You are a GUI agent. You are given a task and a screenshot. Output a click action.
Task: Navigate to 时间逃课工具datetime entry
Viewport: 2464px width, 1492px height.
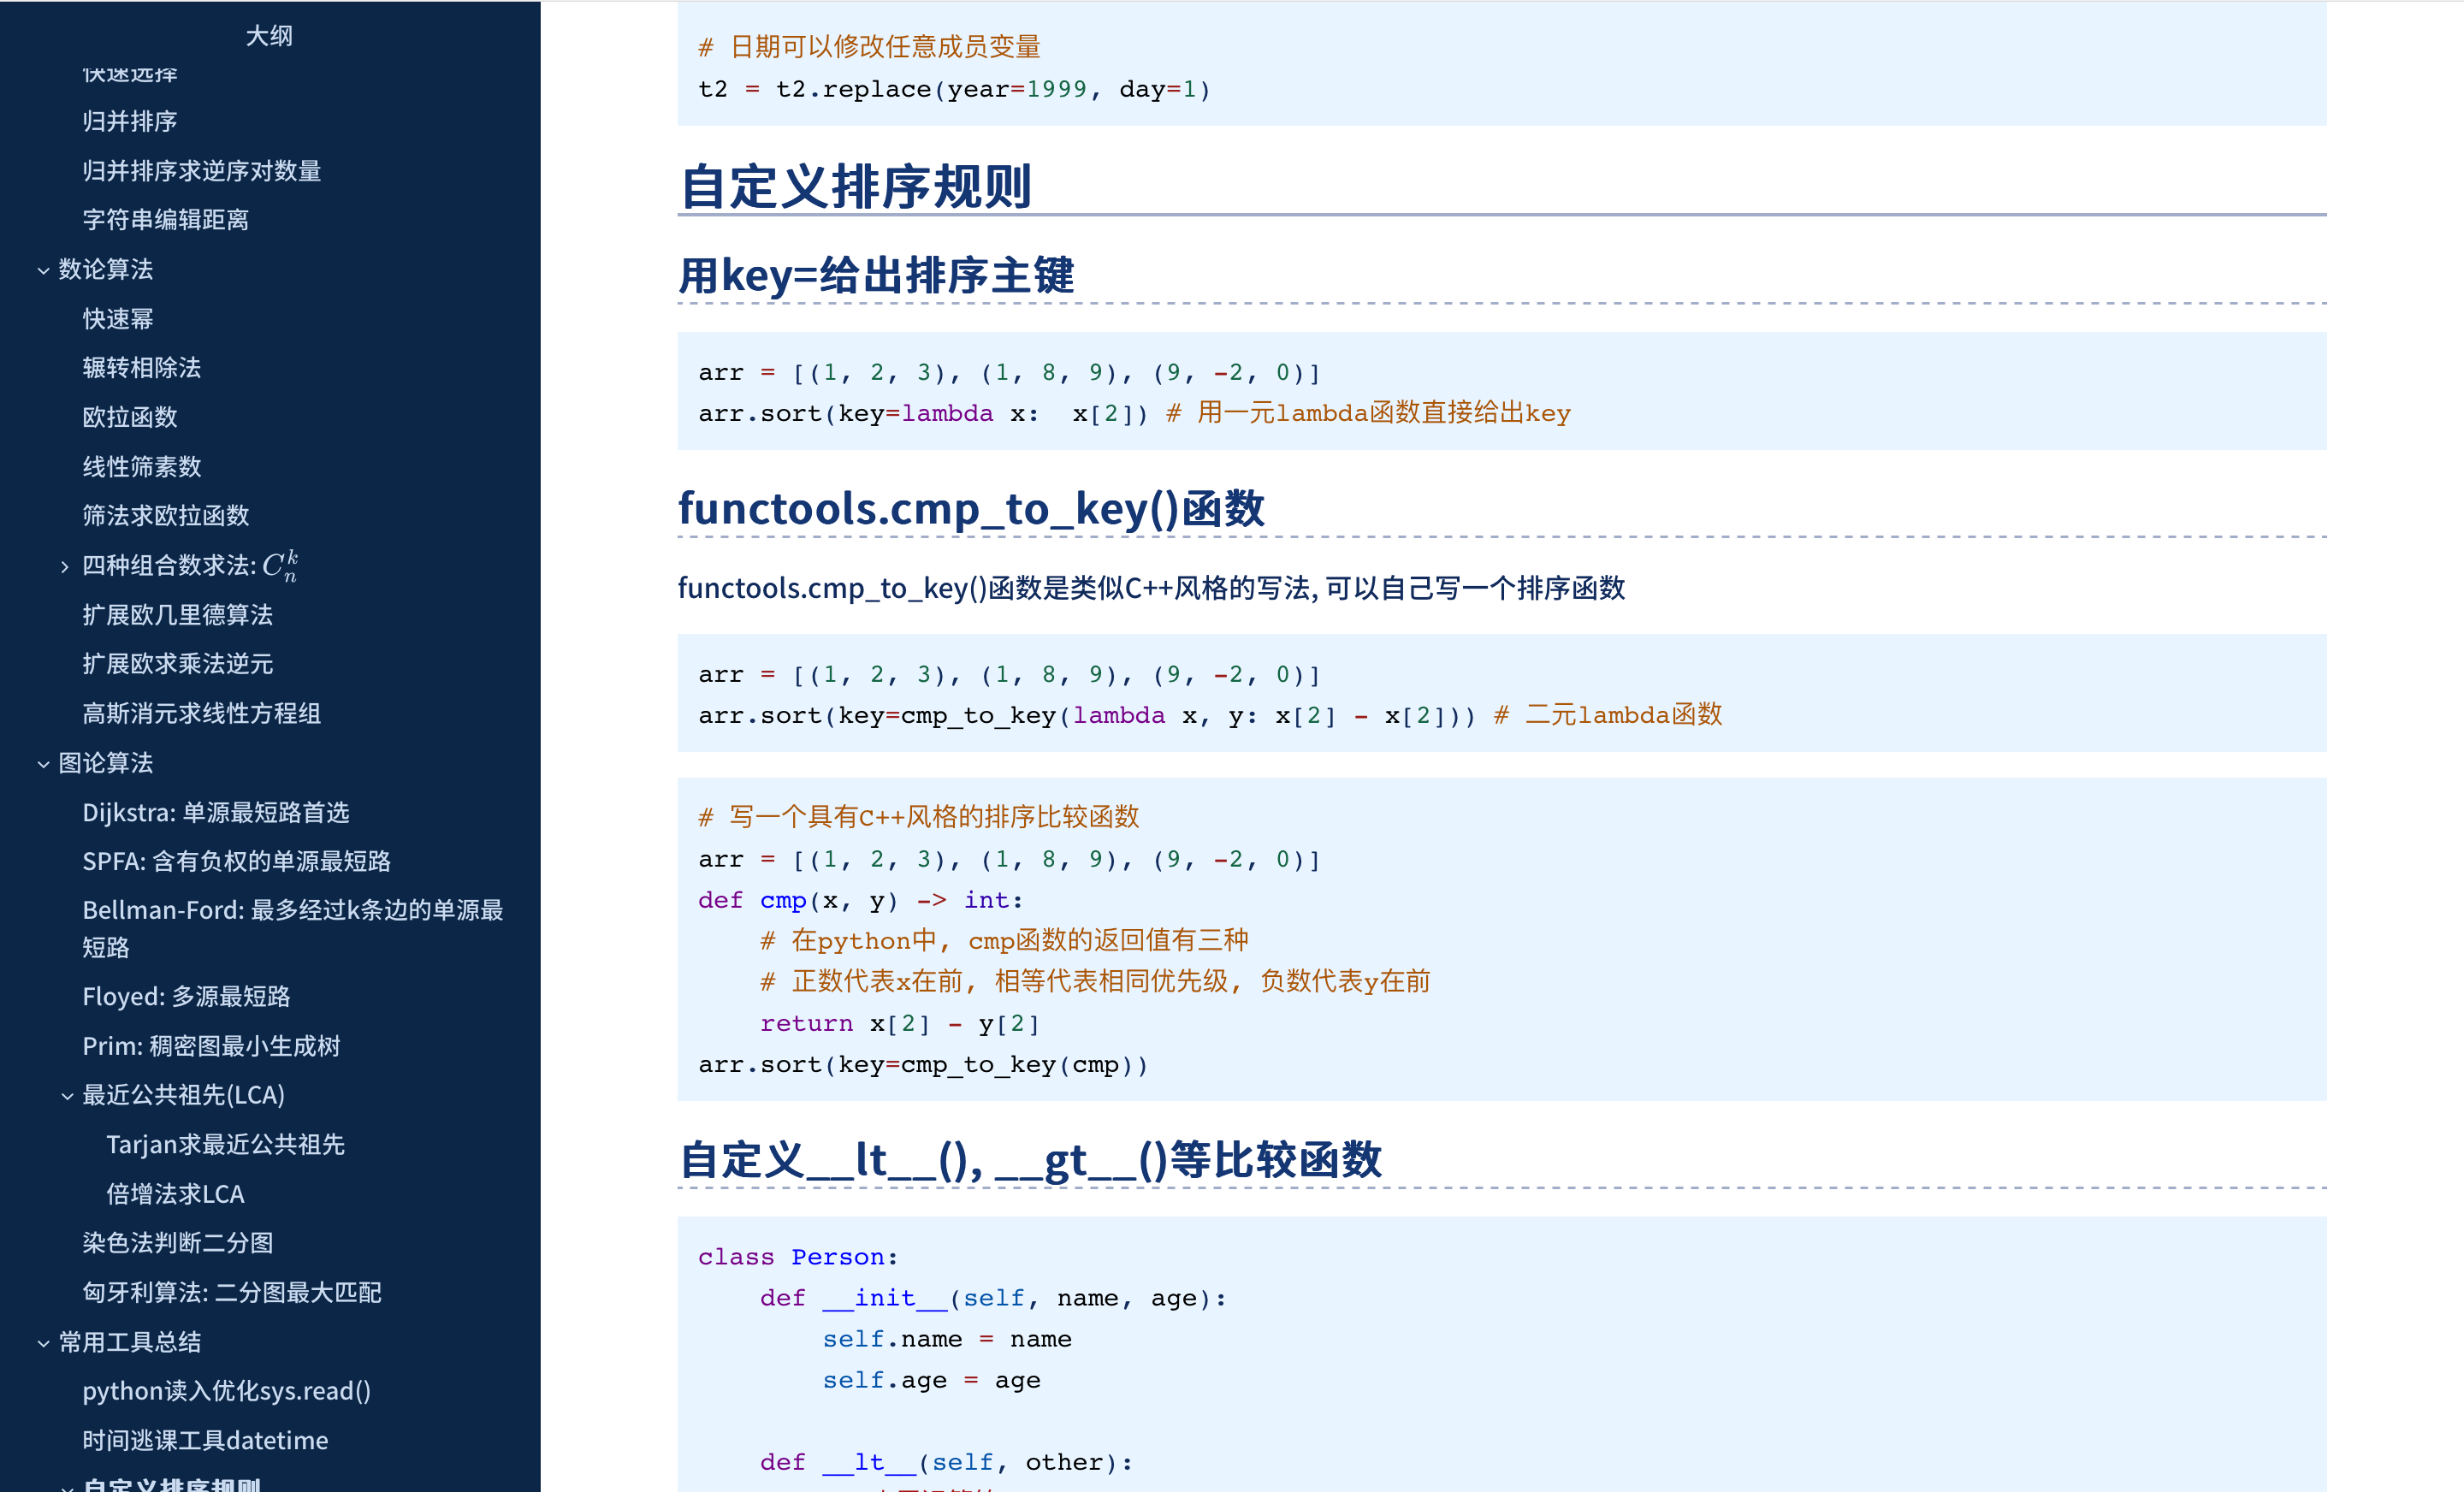206,1440
